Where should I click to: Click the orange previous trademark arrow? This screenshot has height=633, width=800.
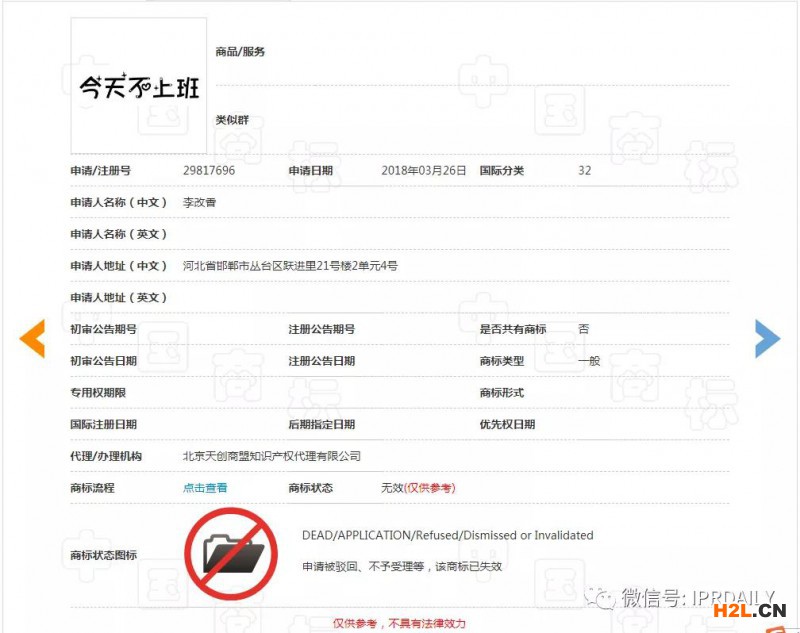click(33, 339)
